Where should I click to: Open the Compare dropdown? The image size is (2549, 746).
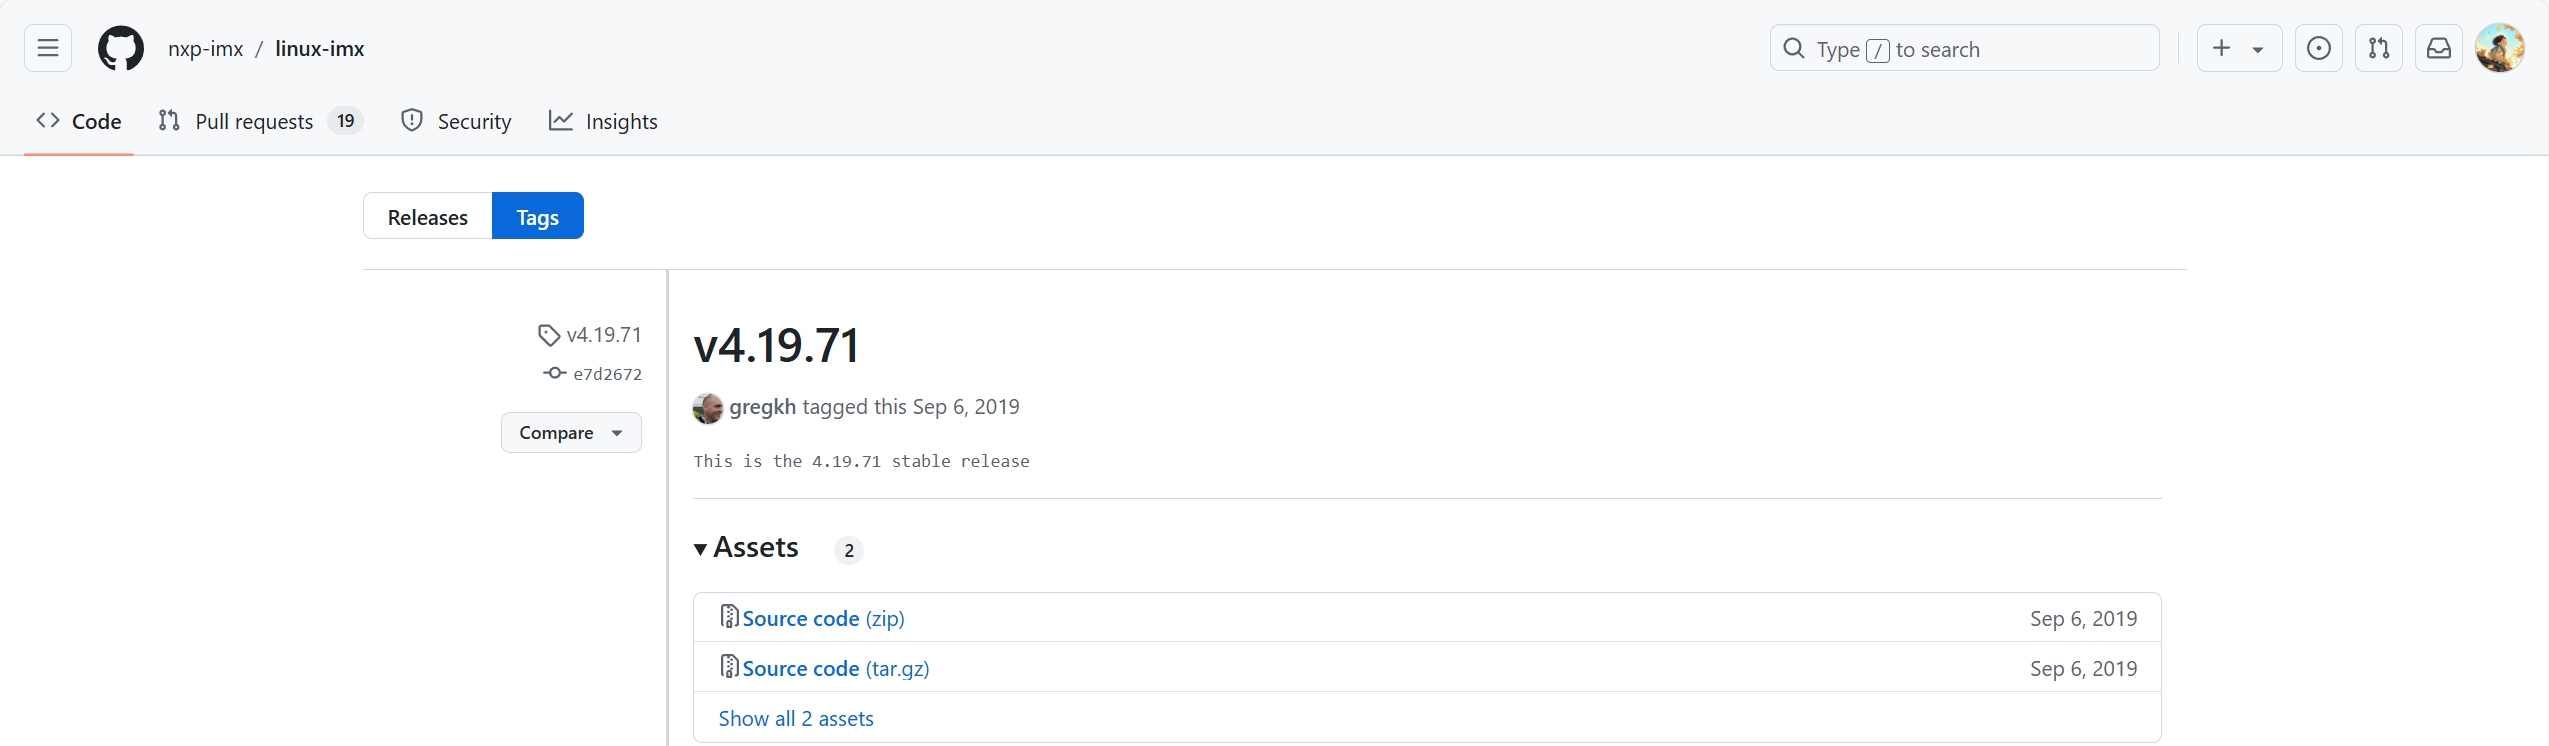571,433
